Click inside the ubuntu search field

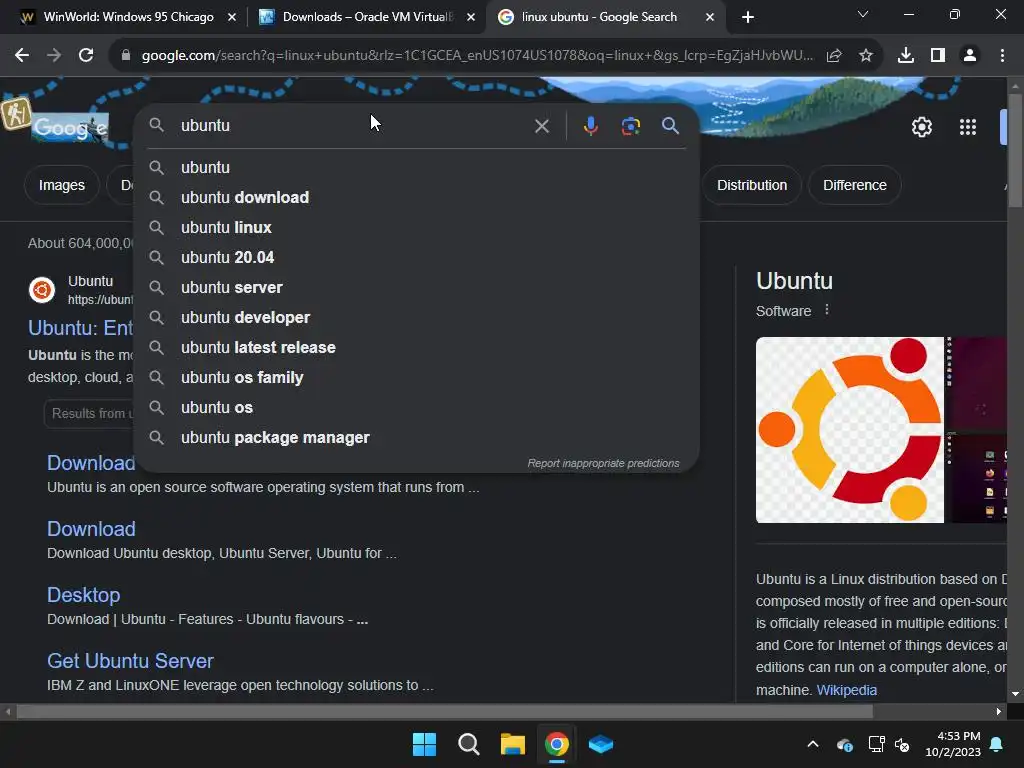pos(353,125)
